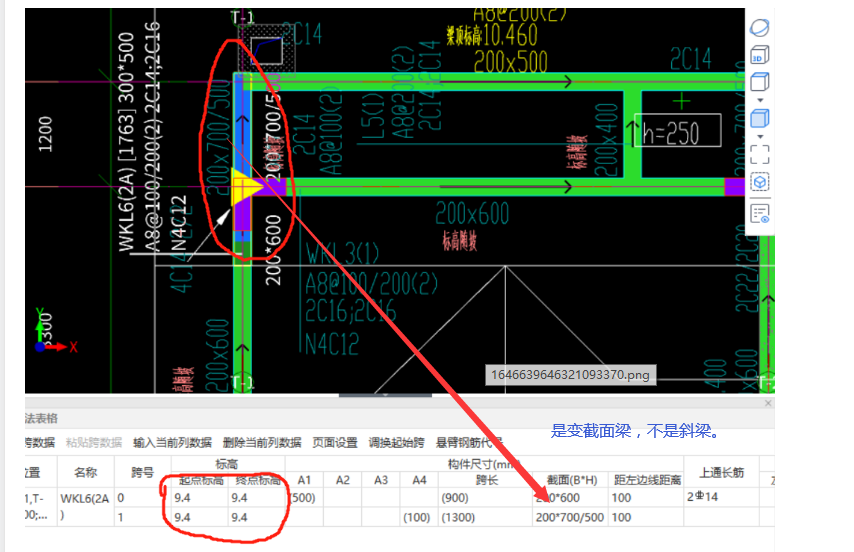Select the wireframe cube view icon
The height and width of the screenshot is (552, 854).
pyautogui.click(x=759, y=82)
